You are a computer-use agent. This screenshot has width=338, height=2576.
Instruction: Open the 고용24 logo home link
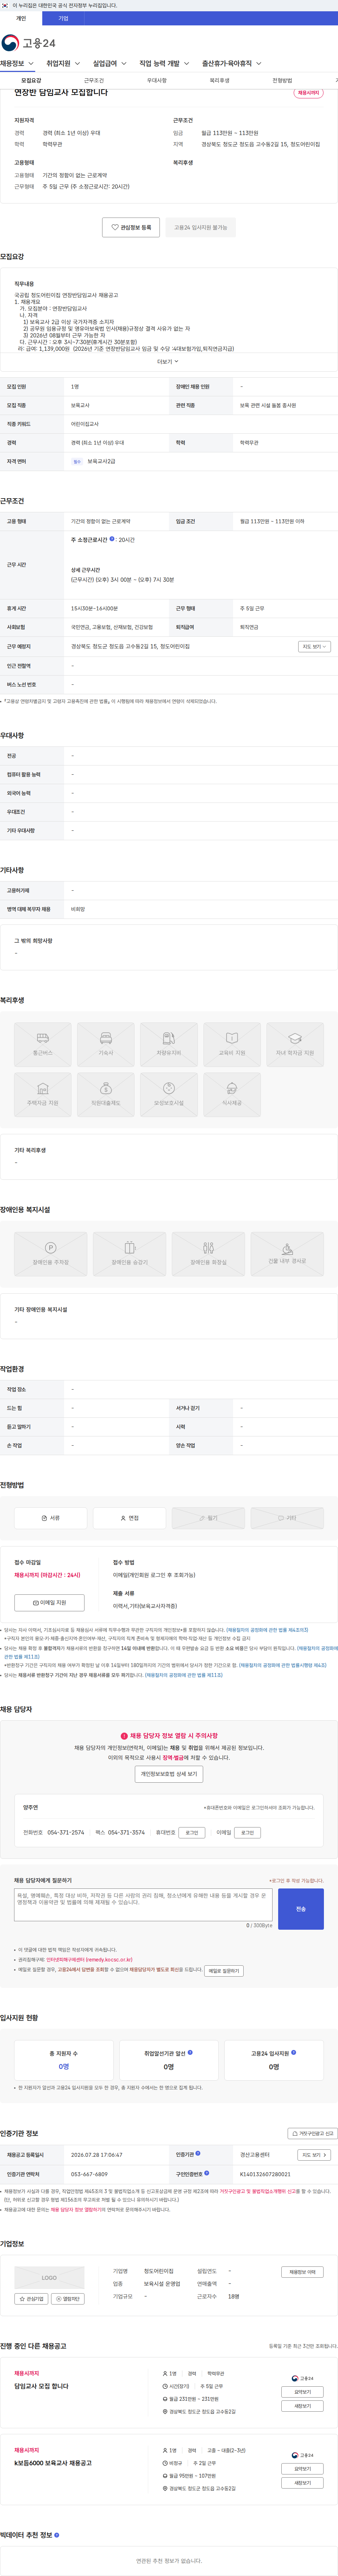click(x=29, y=43)
